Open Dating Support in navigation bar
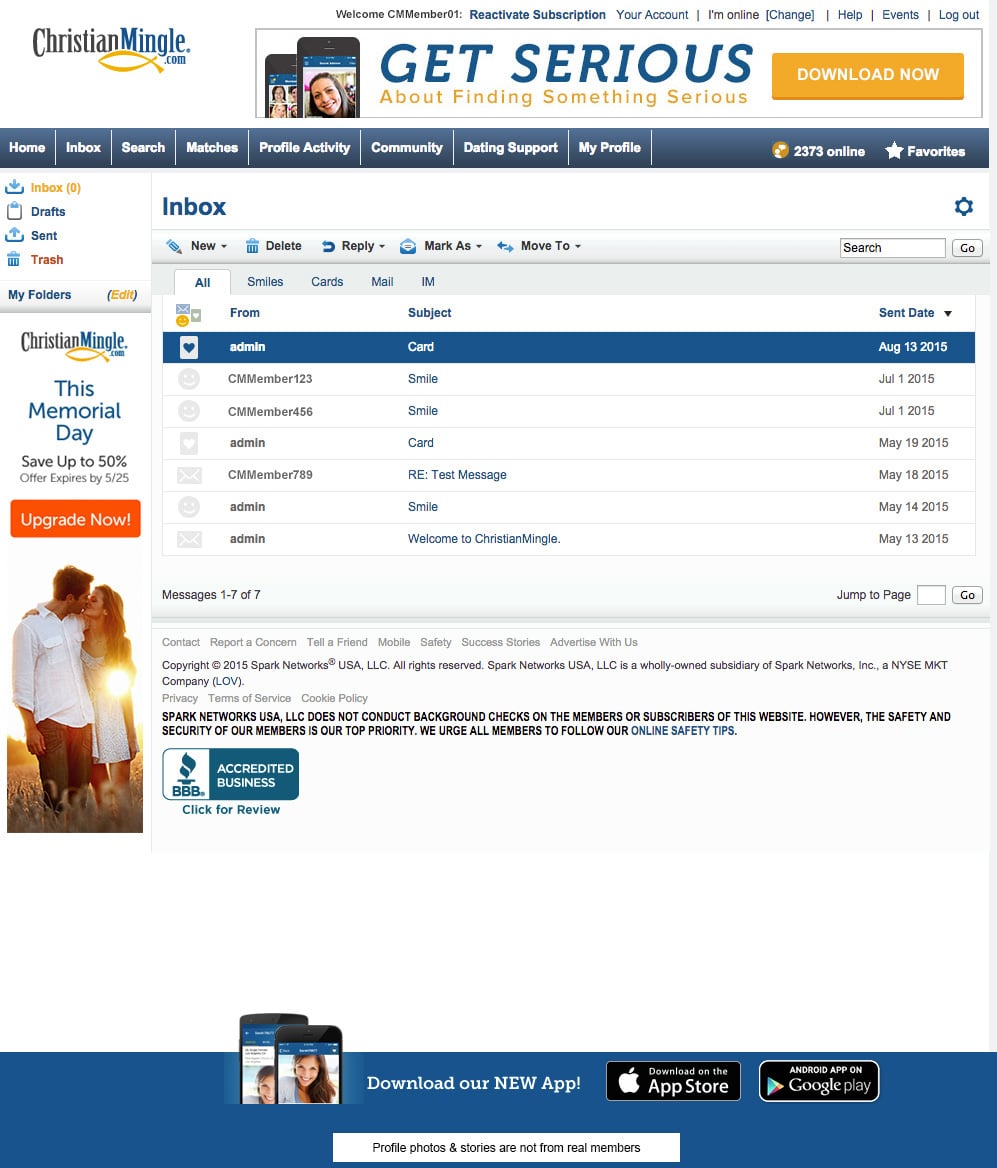 coord(510,147)
